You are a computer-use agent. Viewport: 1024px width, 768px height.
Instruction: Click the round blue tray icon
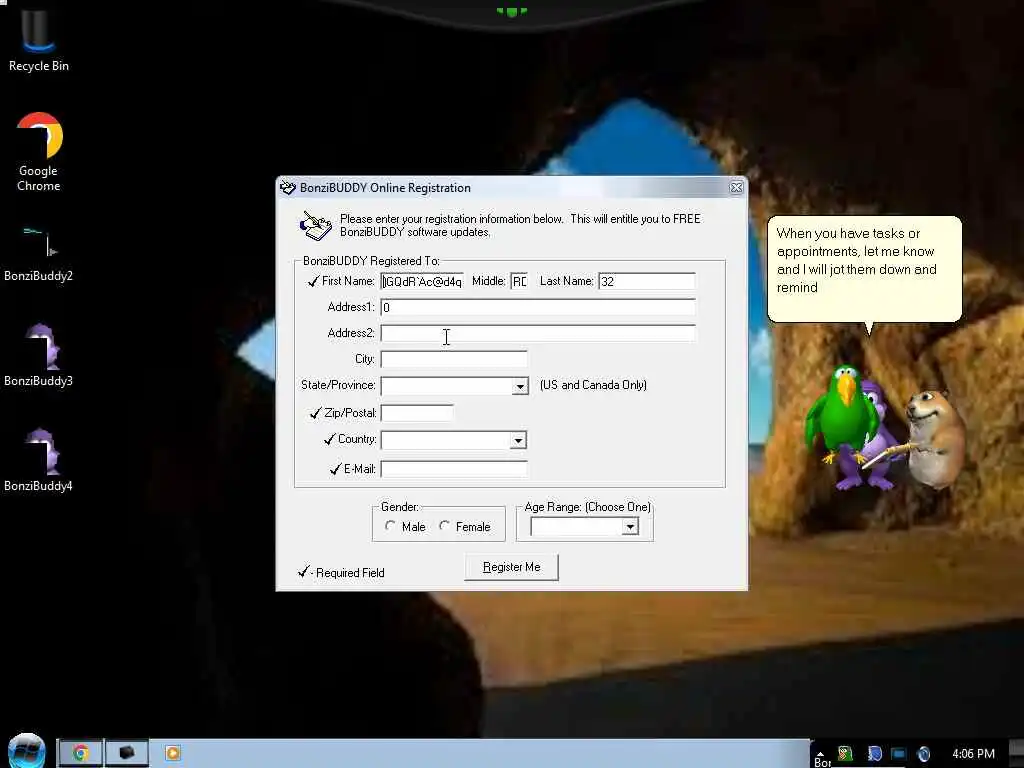(923, 754)
